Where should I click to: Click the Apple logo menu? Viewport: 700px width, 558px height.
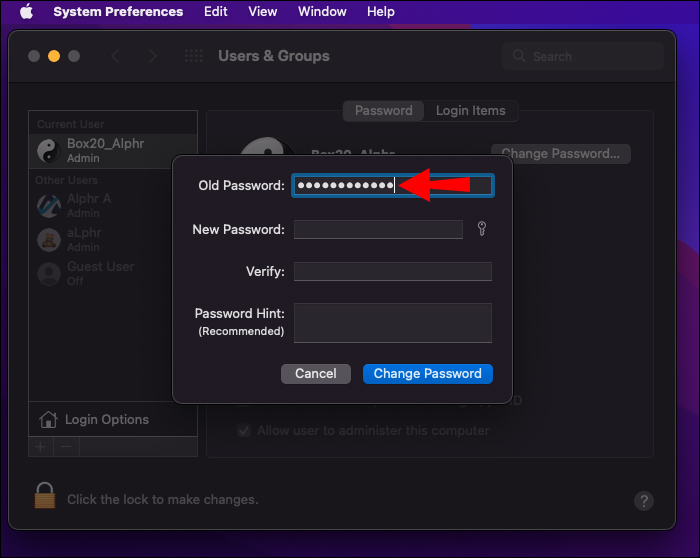(x=26, y=12)
